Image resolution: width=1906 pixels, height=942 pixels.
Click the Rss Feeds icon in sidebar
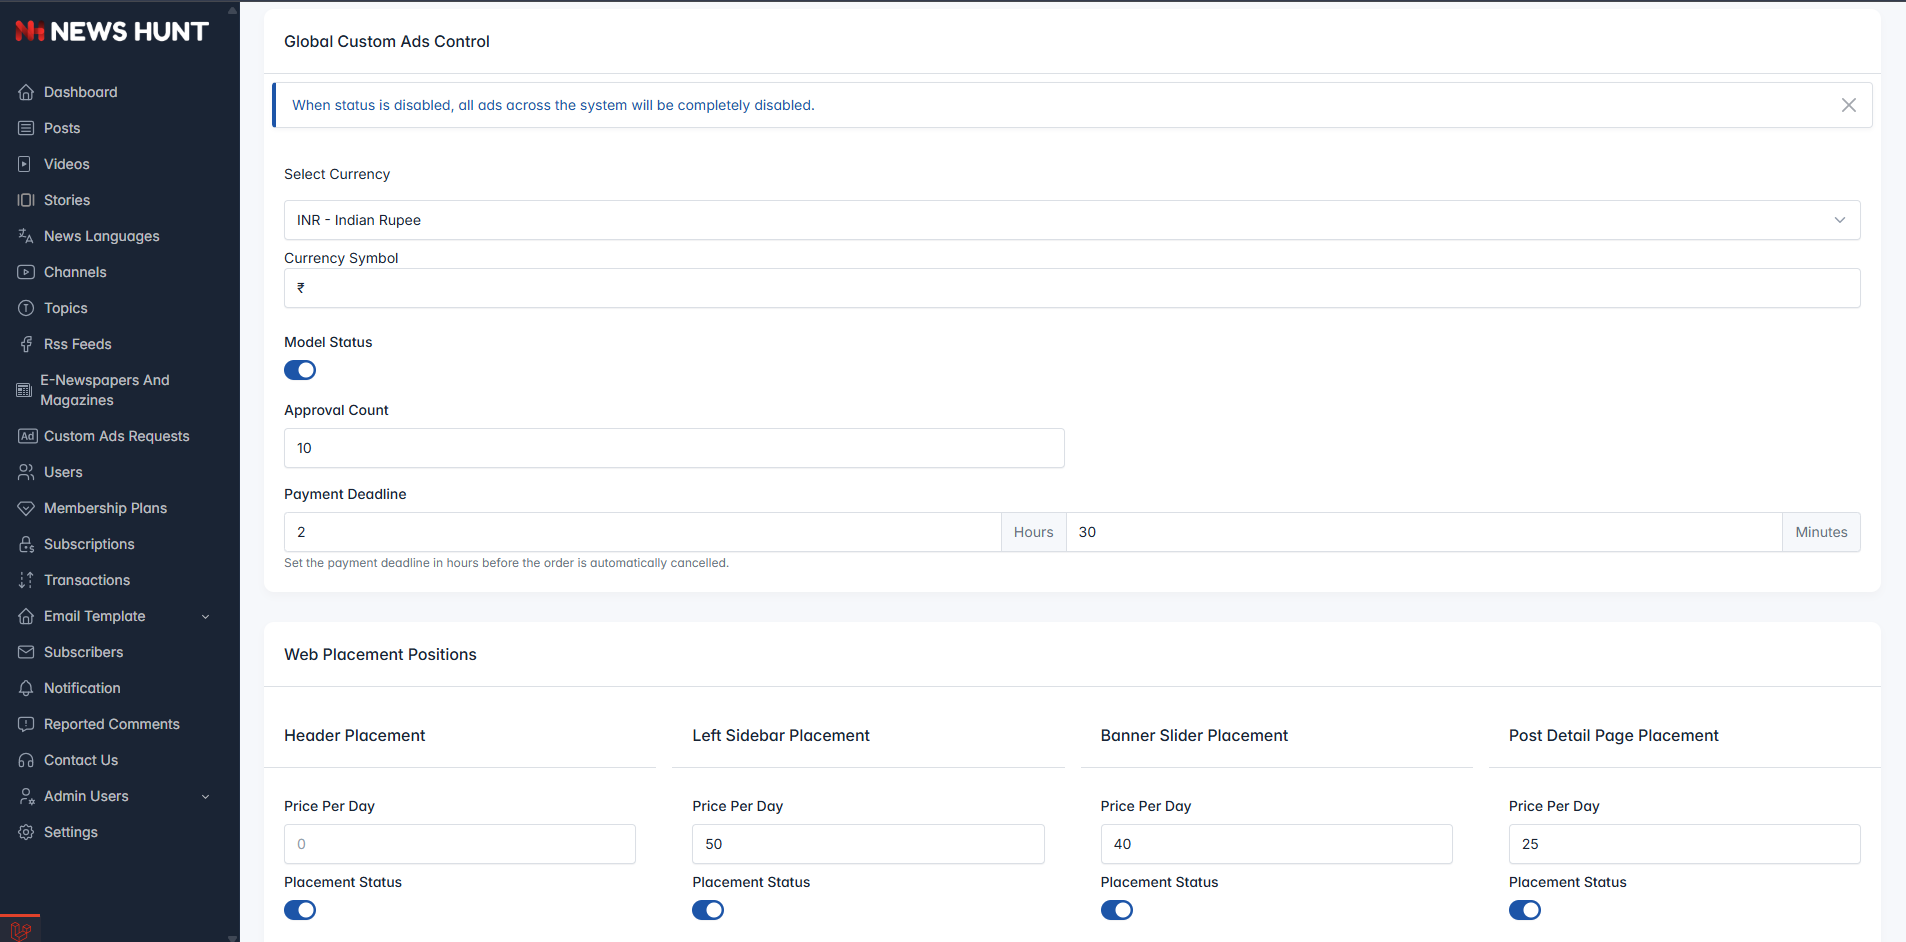coord(26,344)
